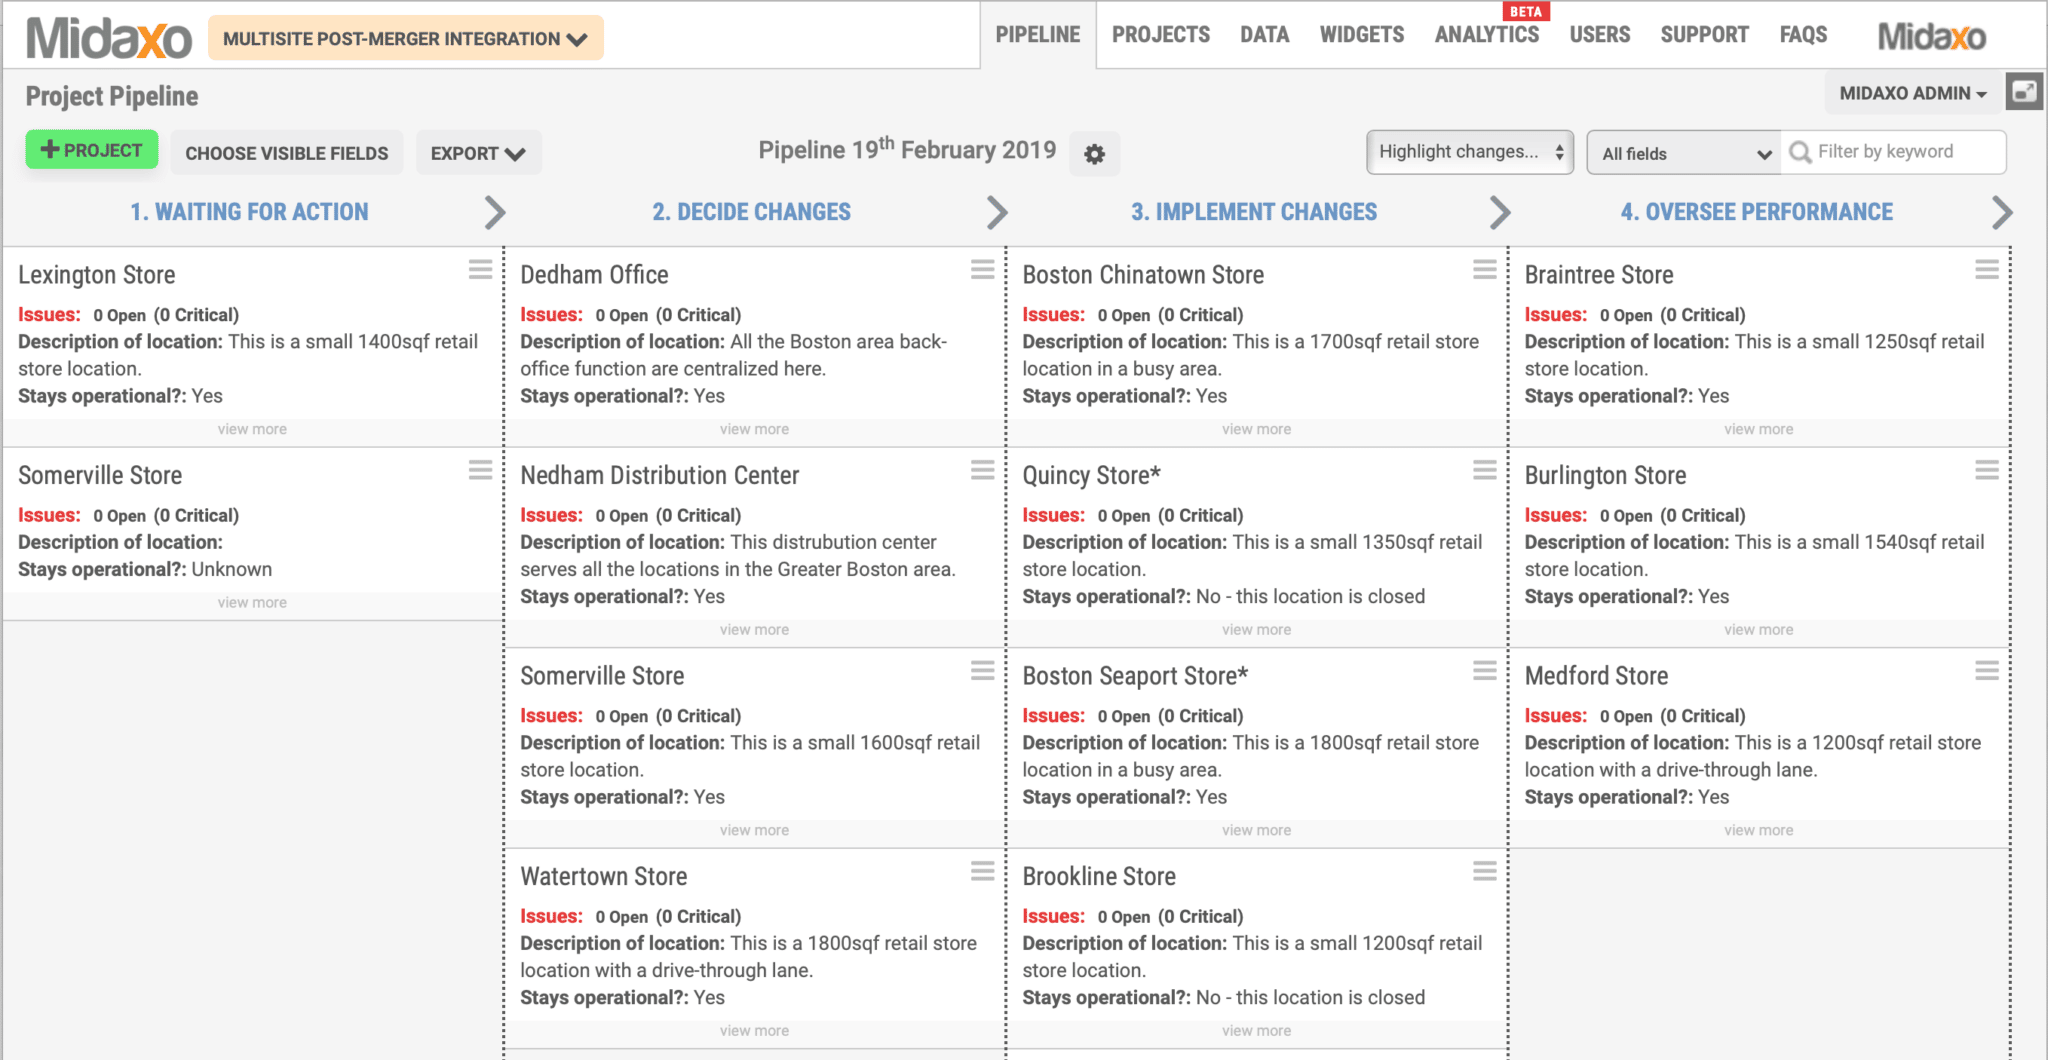Expand view more on Quincy Store card
2048x1060 pixels.
1256,630
